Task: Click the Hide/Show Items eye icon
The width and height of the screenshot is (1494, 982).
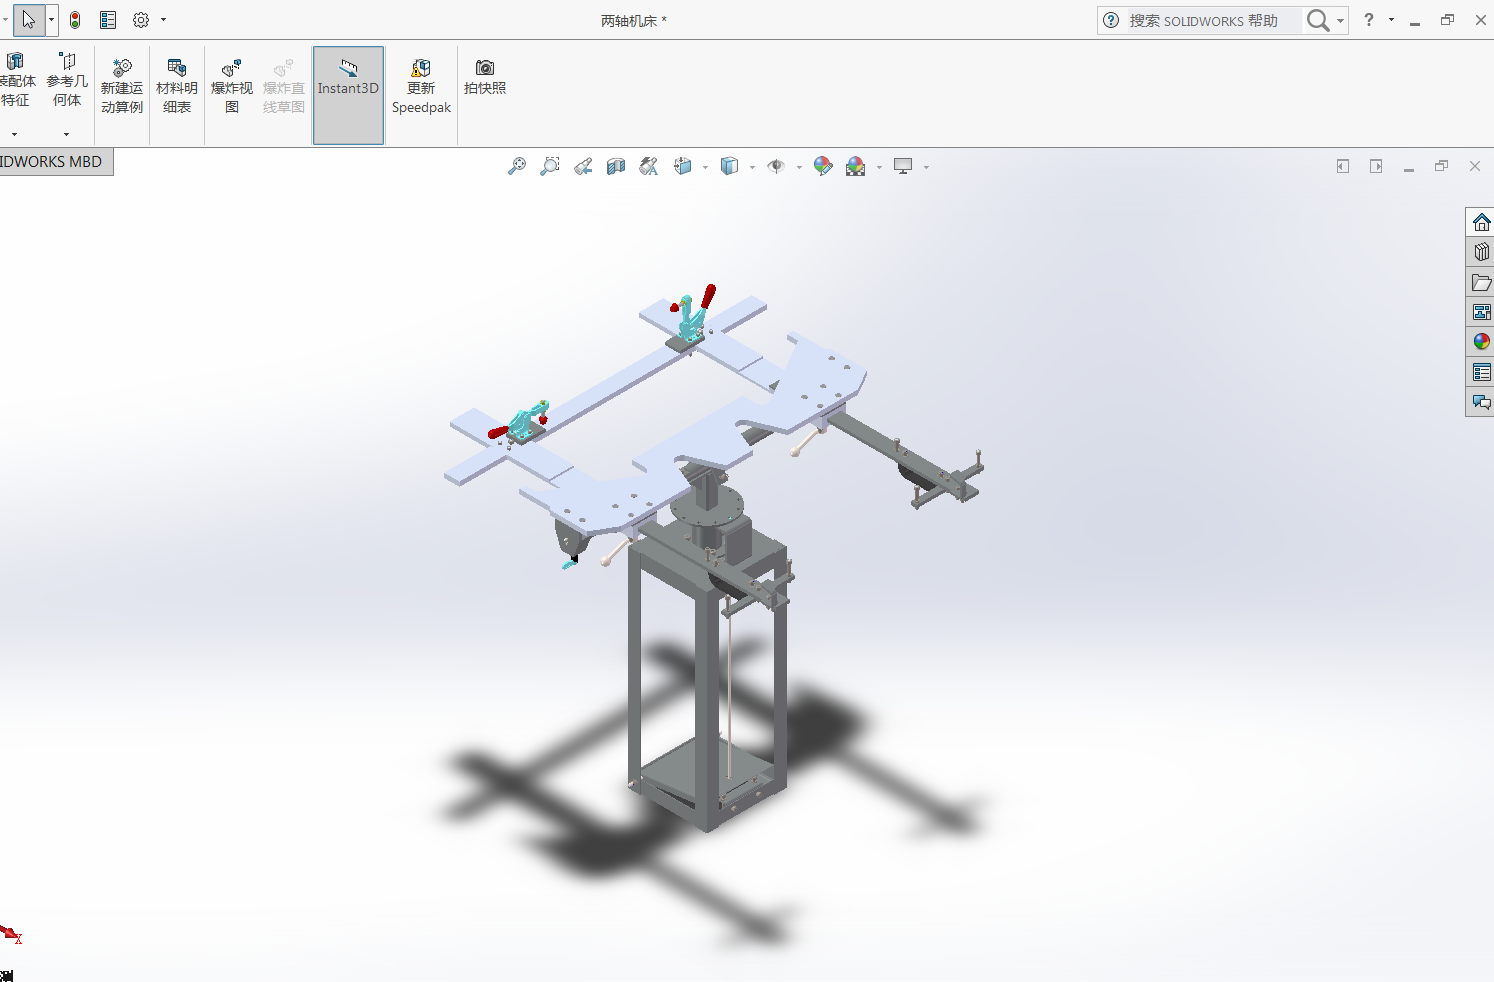Action: click(776, 167)
